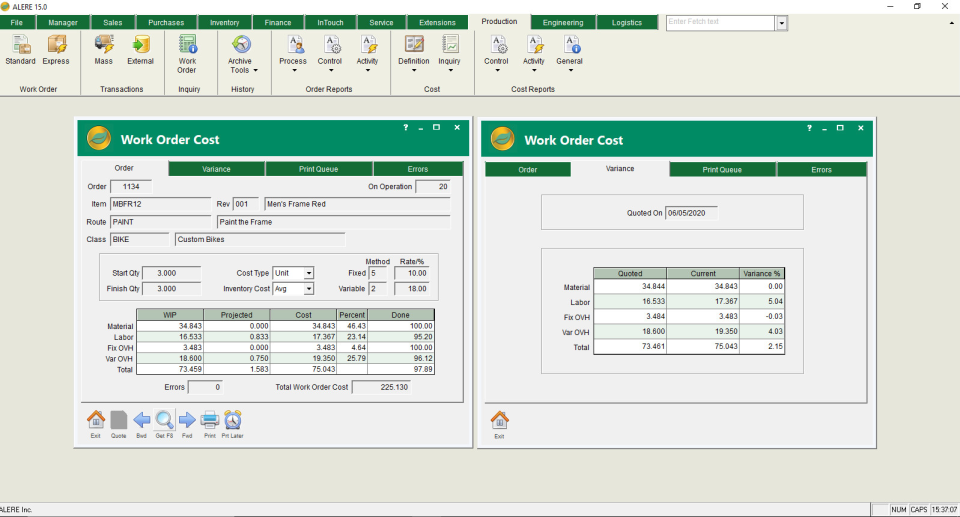This screenshot has height=517, width=960.
Task: Click the Order number input field
Action: point(130,186)
